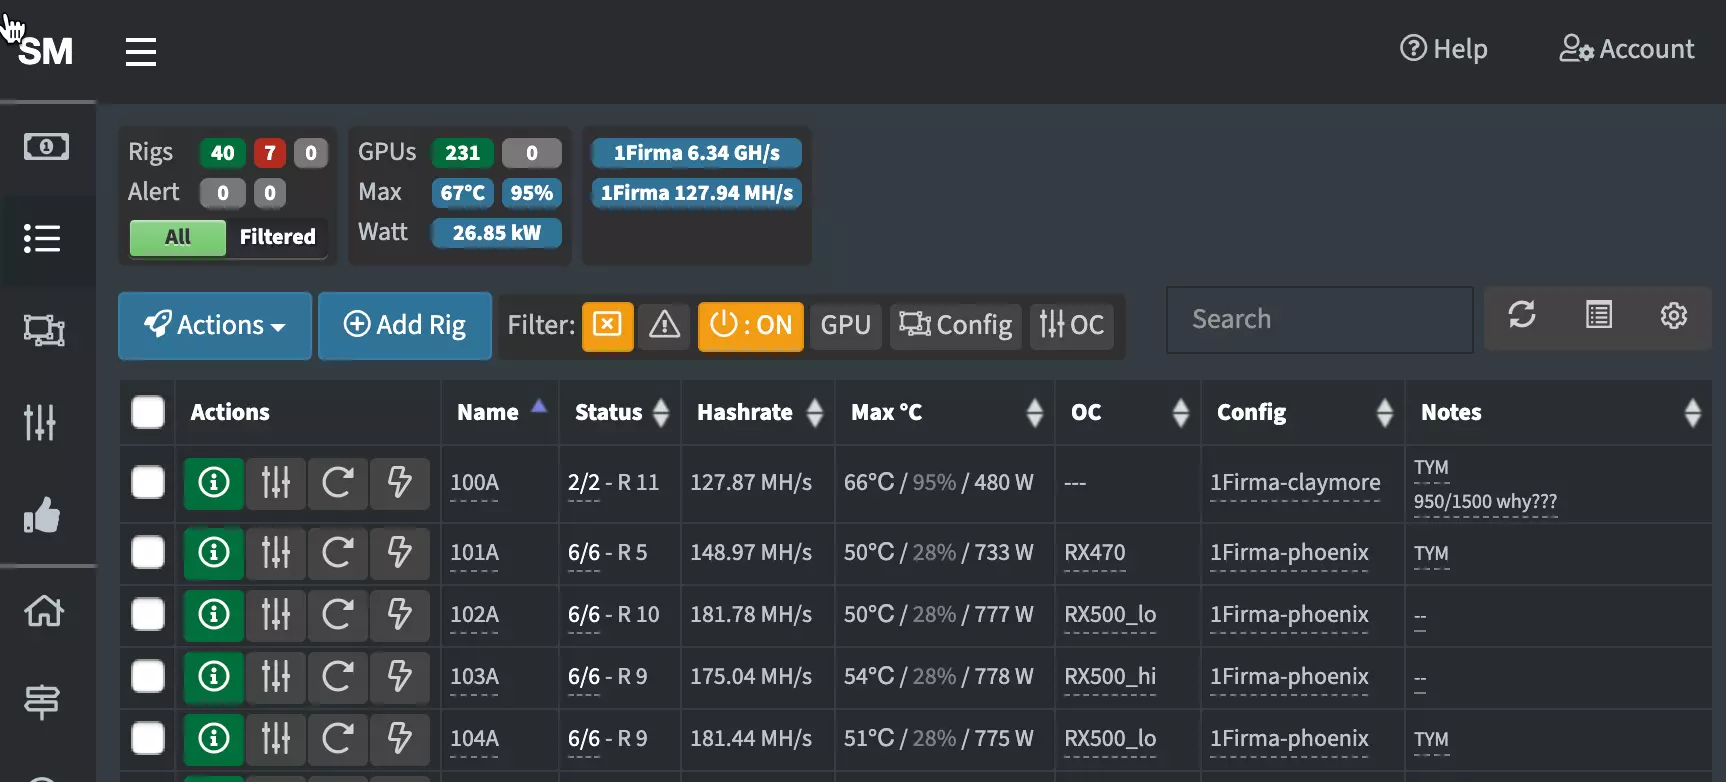This screenshot has width=1726, height=782.
Task: Sort table by Max °C column
Action: (945, 412)
